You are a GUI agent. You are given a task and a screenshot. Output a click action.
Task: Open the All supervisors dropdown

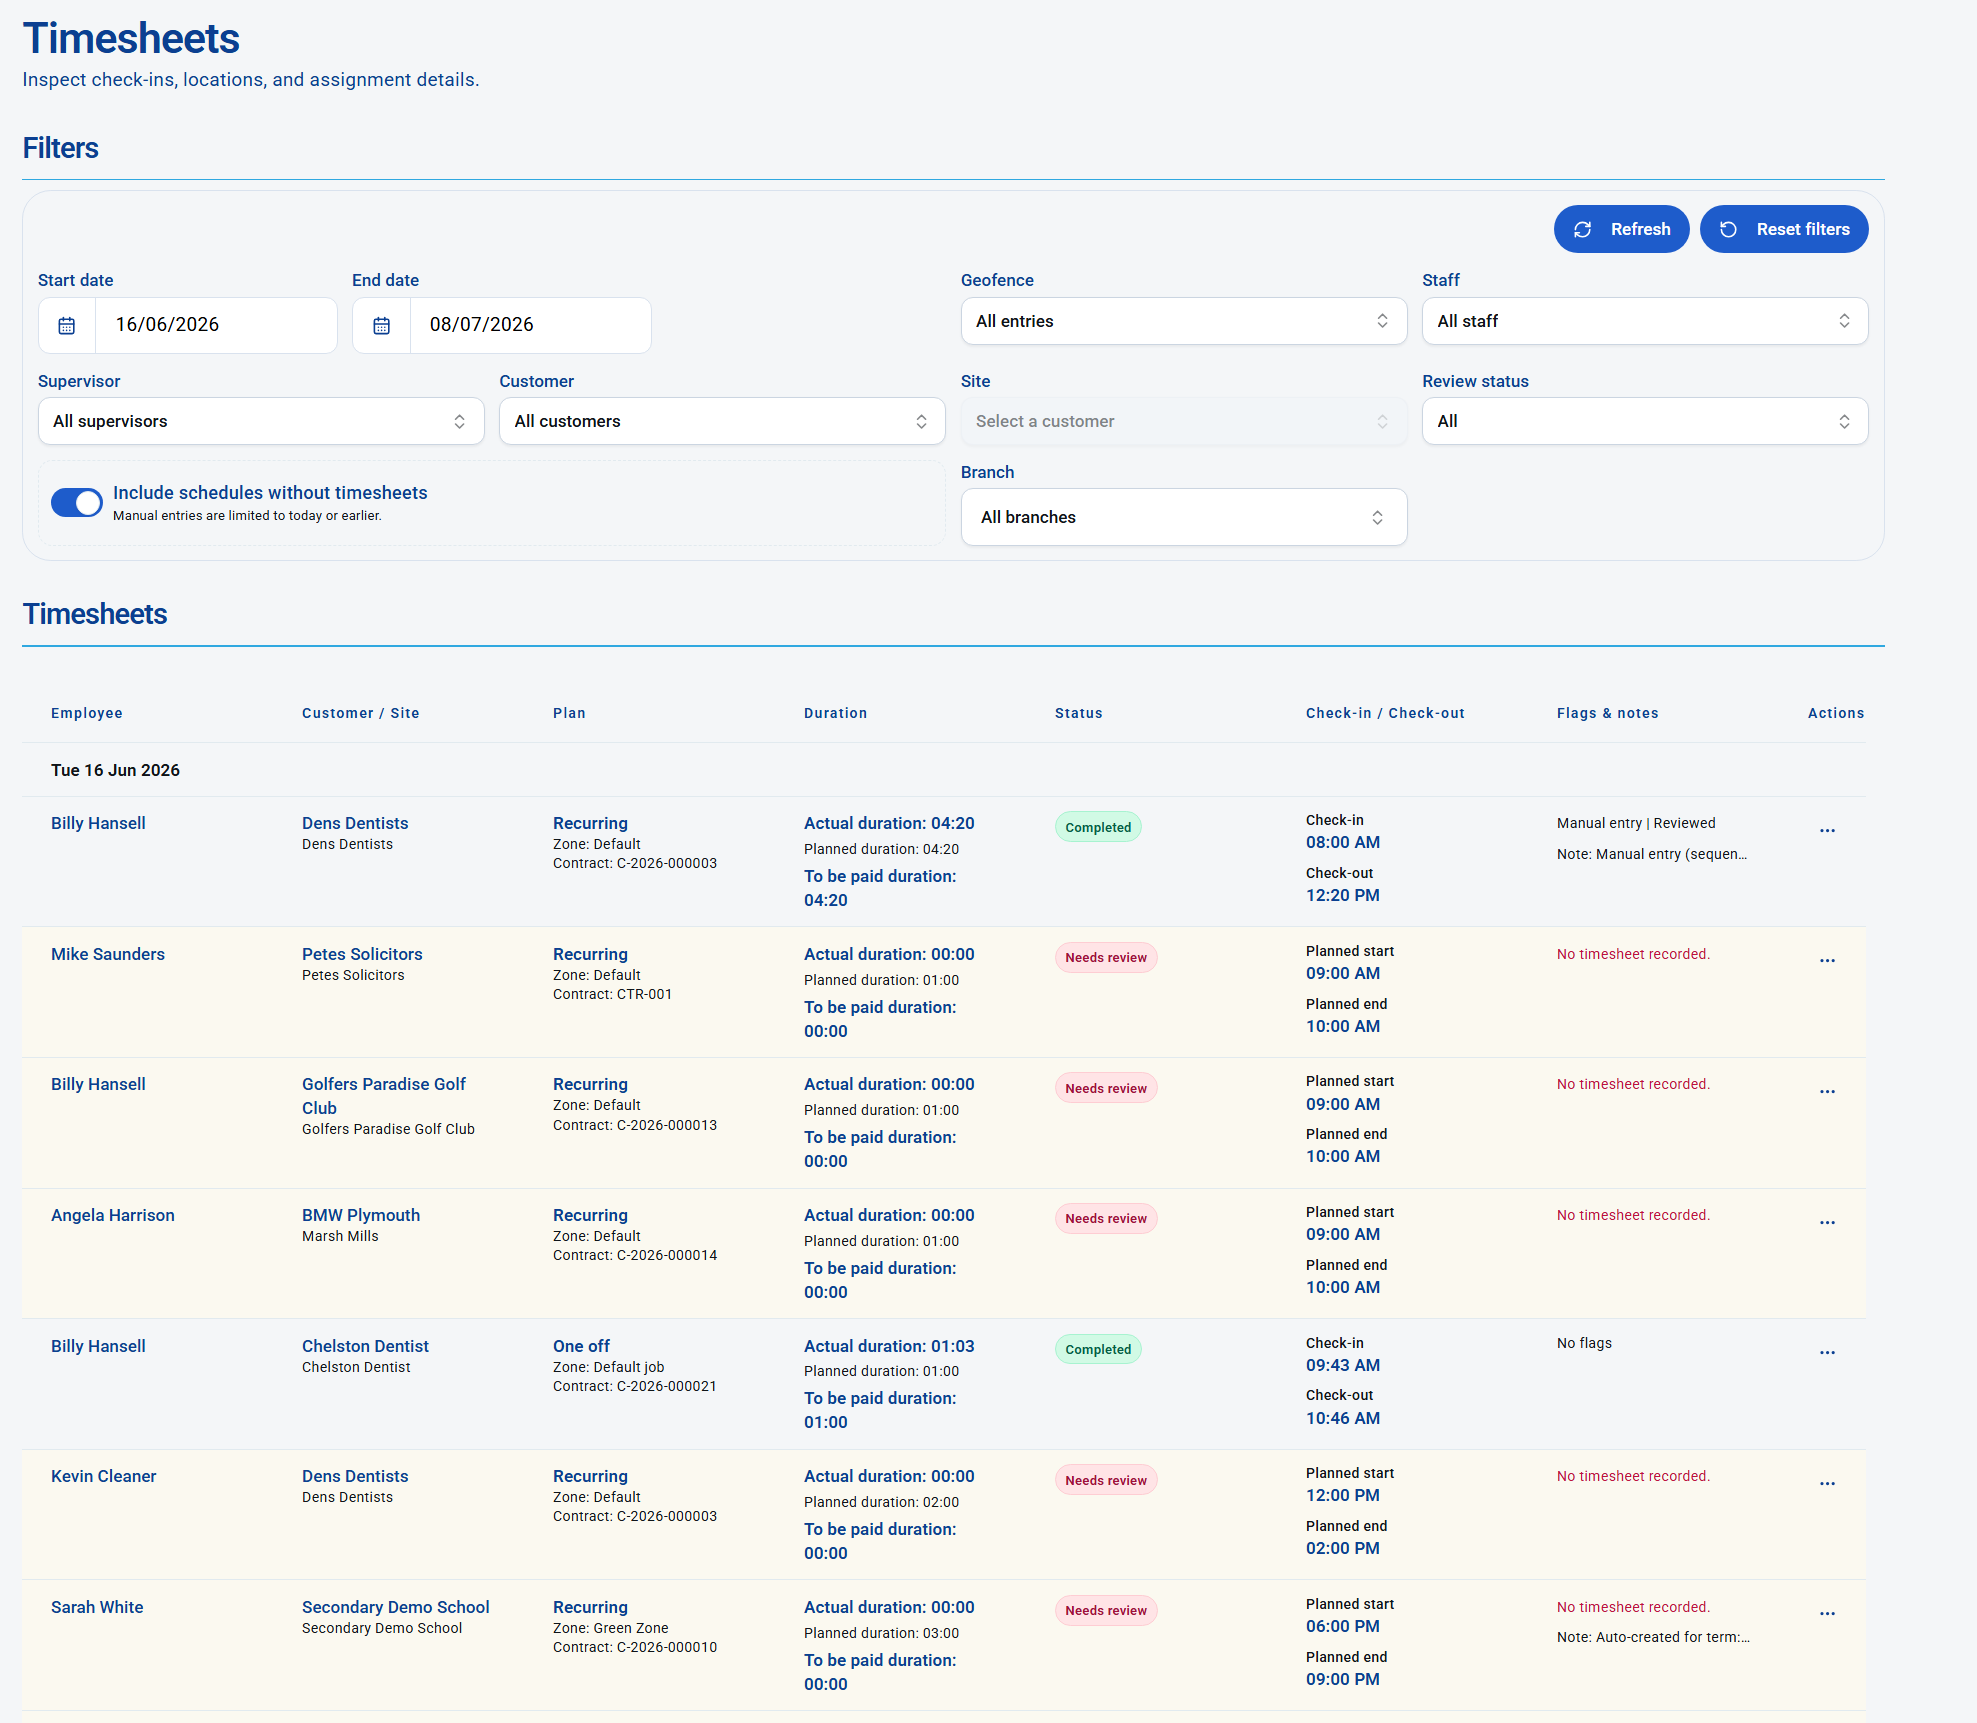click(261, 421)
